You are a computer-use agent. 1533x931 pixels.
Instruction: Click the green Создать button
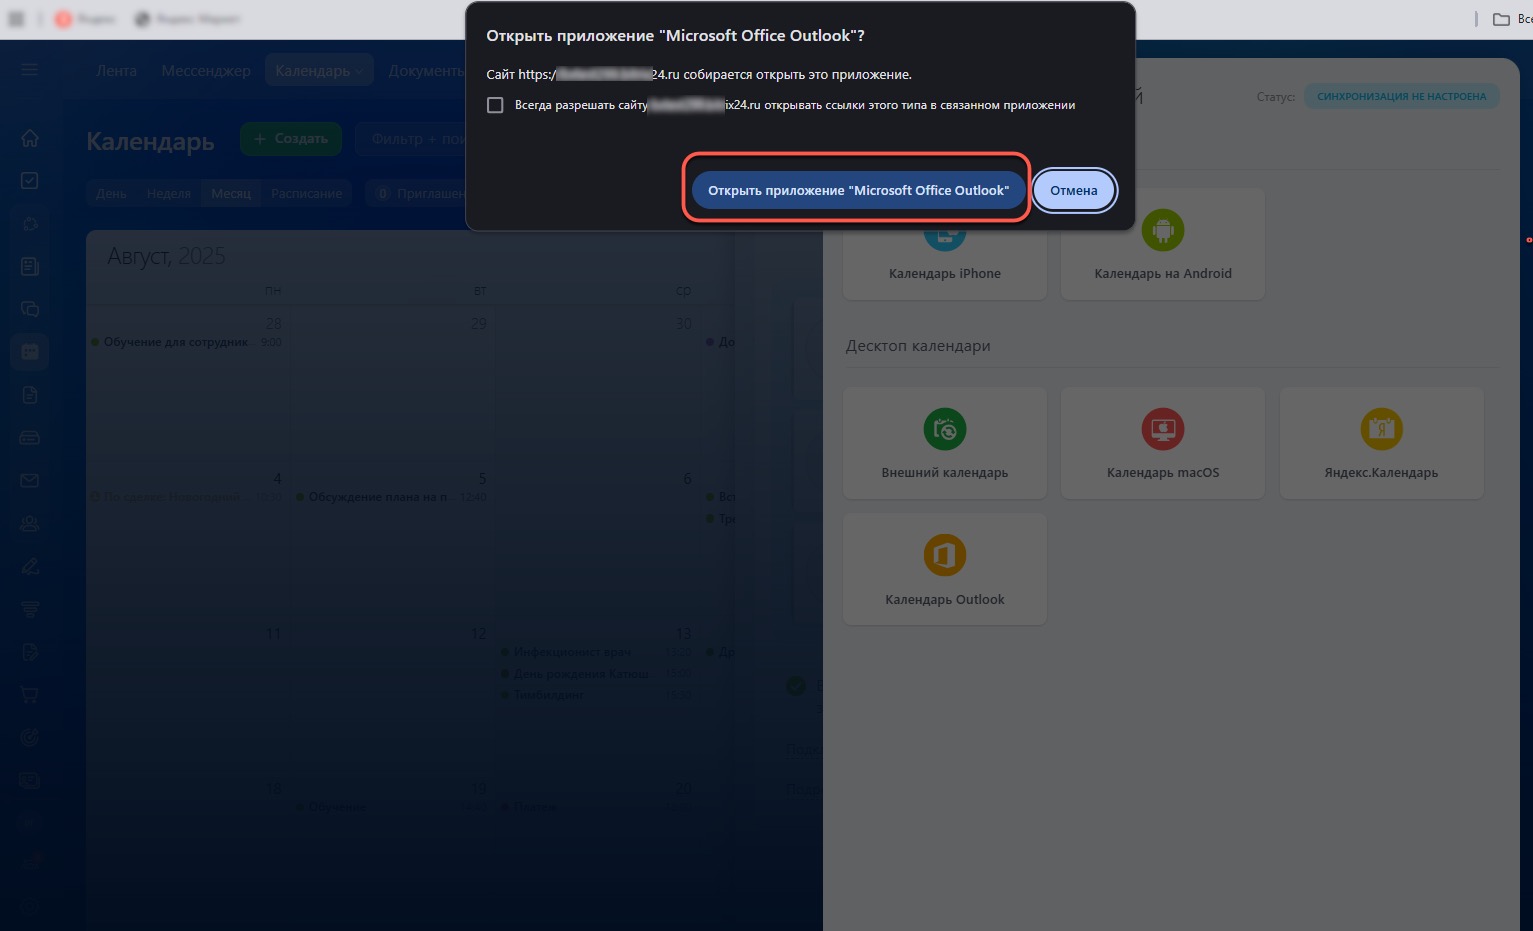click(x=291, y=139)
